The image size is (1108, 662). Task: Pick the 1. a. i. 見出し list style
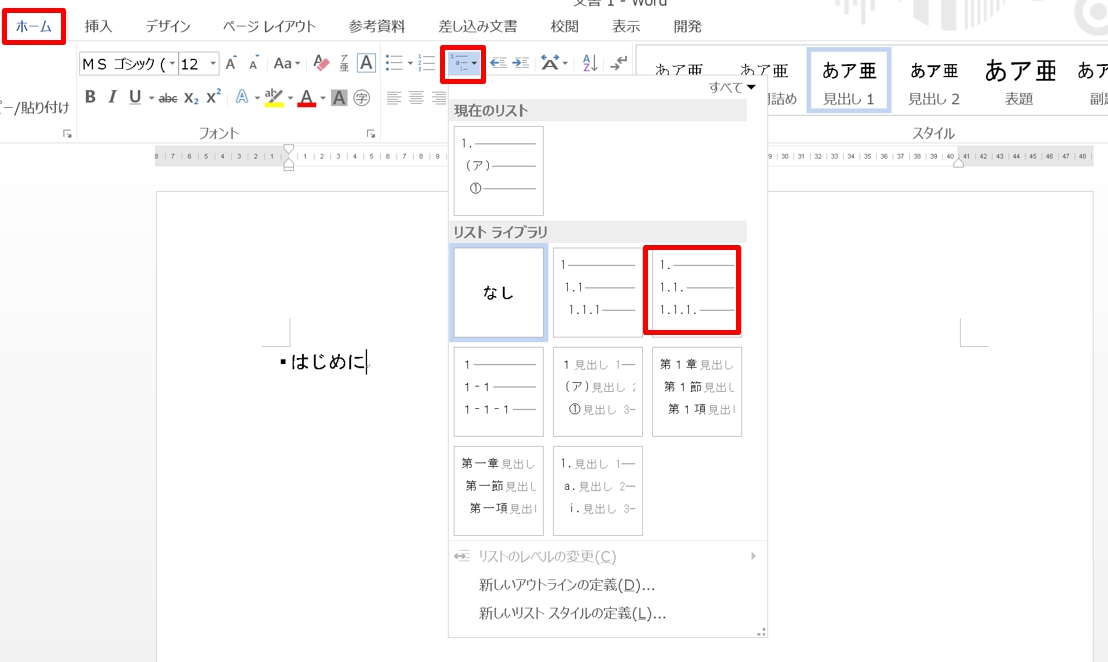598,490
